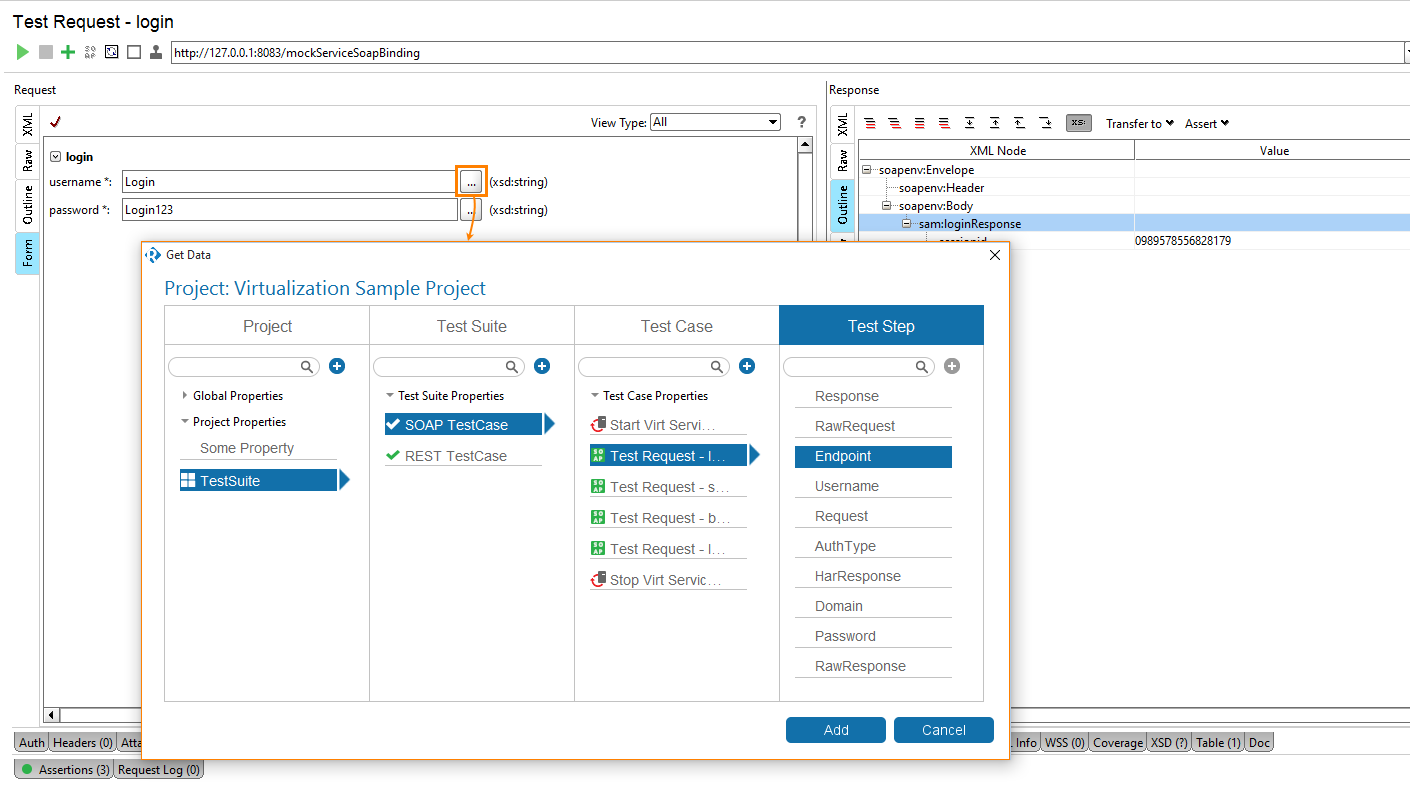Toggle the xs: type display icon in Response

click(x=1078, y=122)
